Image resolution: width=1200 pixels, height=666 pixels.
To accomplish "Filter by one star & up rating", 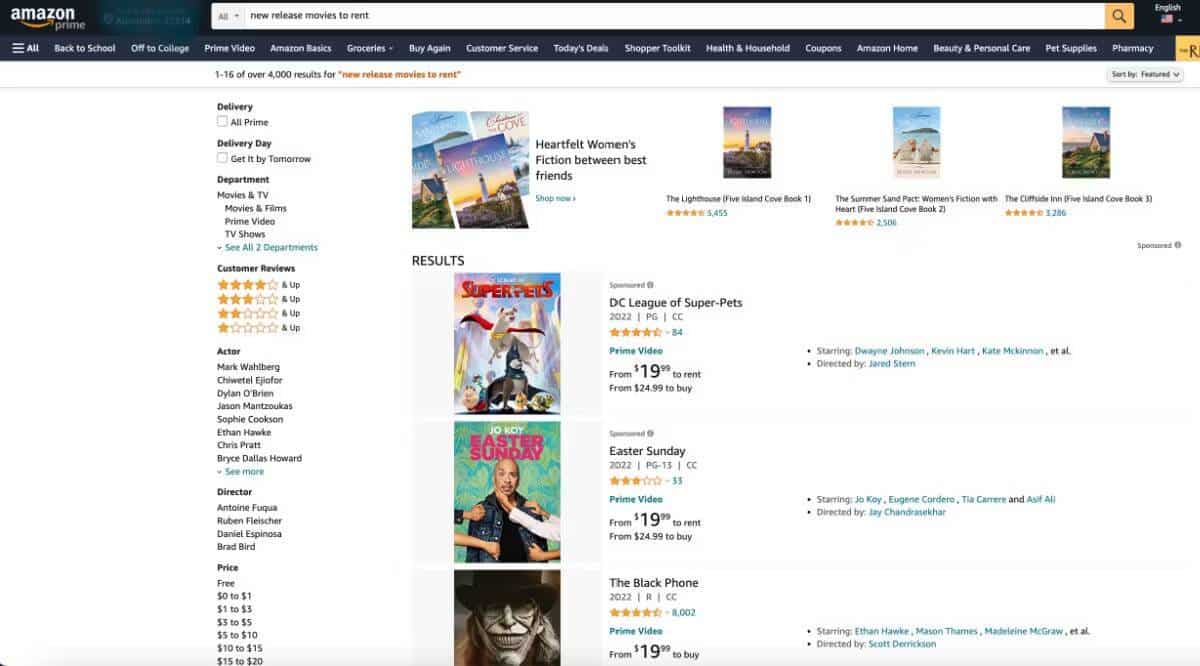I will click(x=248, y=328).
